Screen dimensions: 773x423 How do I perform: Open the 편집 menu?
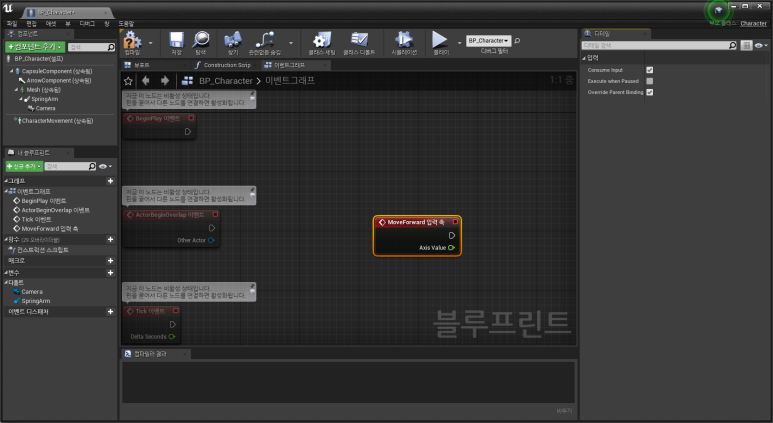[32, 24]
